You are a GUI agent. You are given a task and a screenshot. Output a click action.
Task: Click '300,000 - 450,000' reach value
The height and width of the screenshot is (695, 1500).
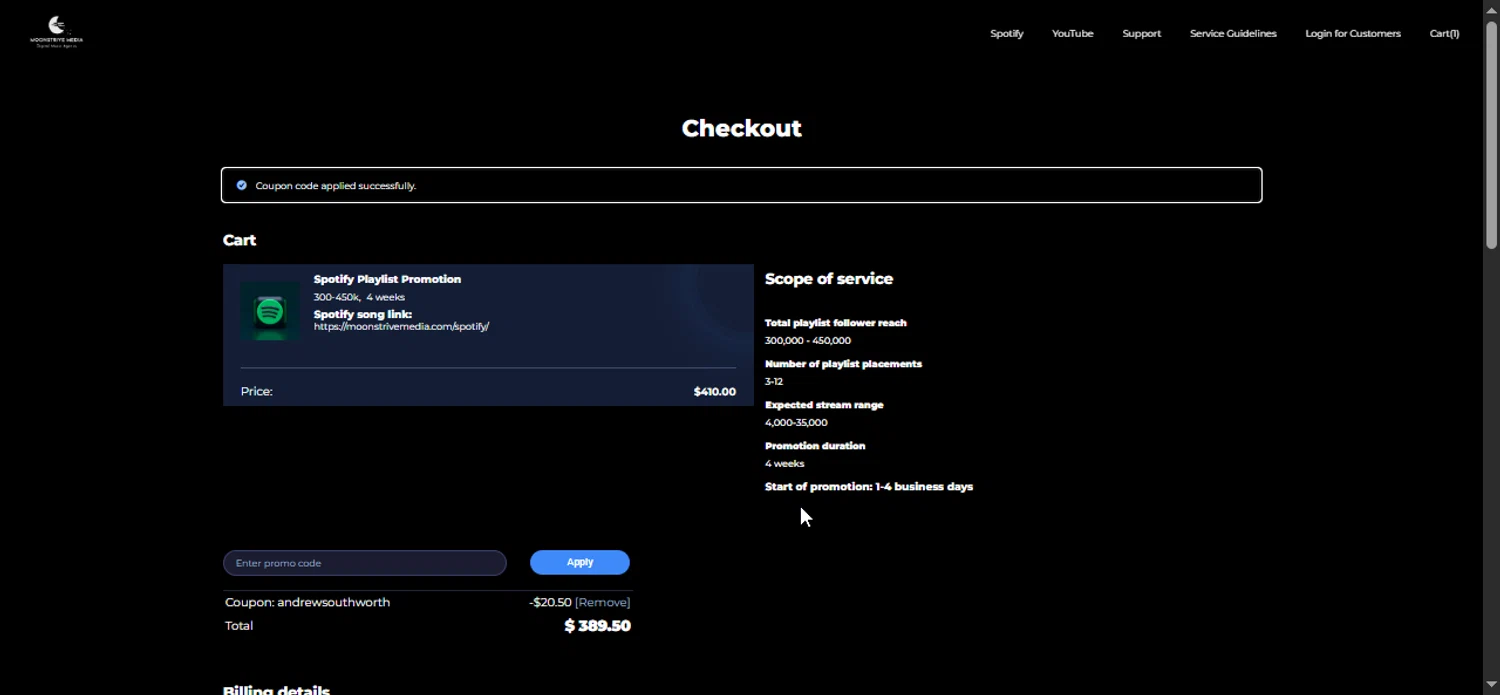coord(808,340)
